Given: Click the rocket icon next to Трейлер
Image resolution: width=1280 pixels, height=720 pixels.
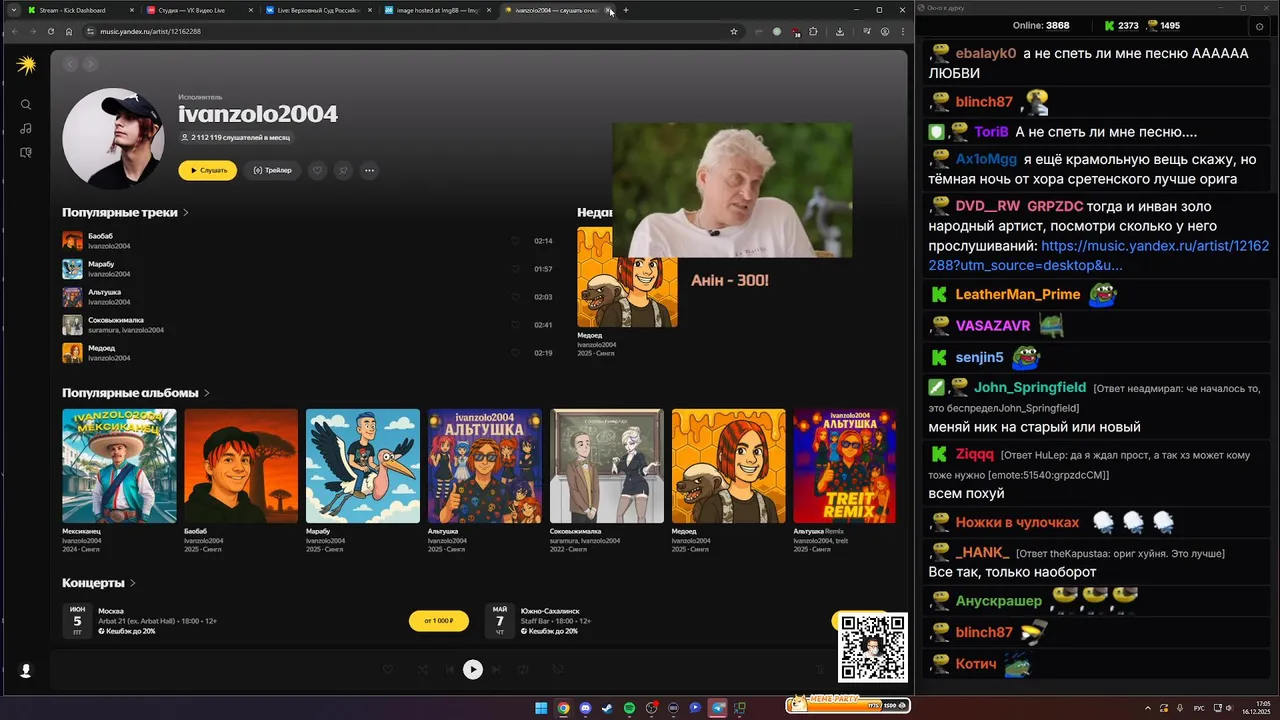Looking at the screenshot, I should [343, 170].
